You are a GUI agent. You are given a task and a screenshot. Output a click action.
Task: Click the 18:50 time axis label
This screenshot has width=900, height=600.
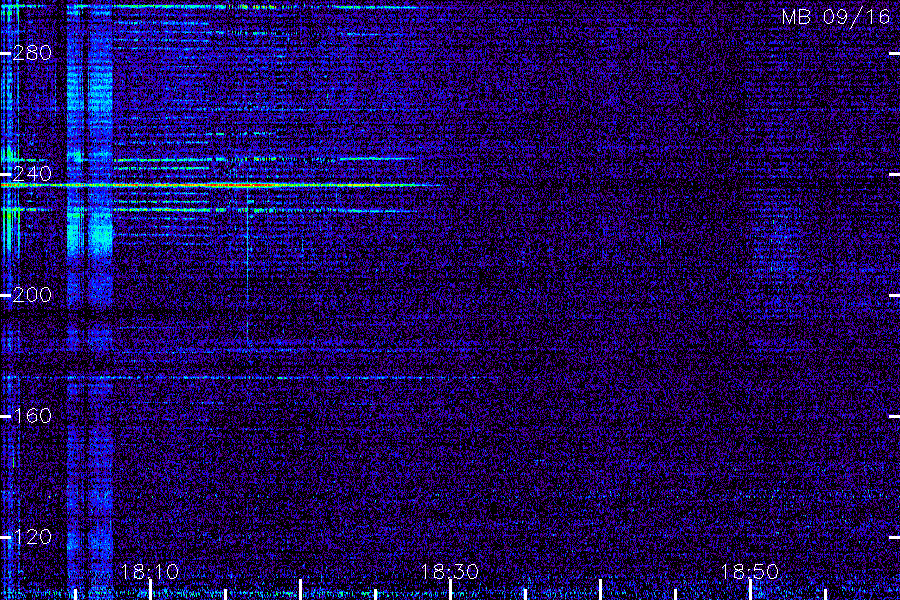click(x=750, y=572)
